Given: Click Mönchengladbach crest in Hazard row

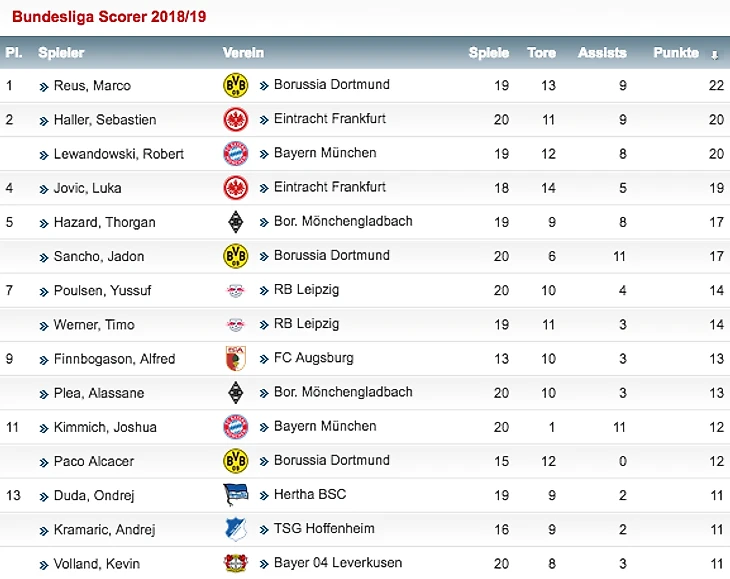Looking at the screenshot, I should pyautogui.click(x=236, y=222).
